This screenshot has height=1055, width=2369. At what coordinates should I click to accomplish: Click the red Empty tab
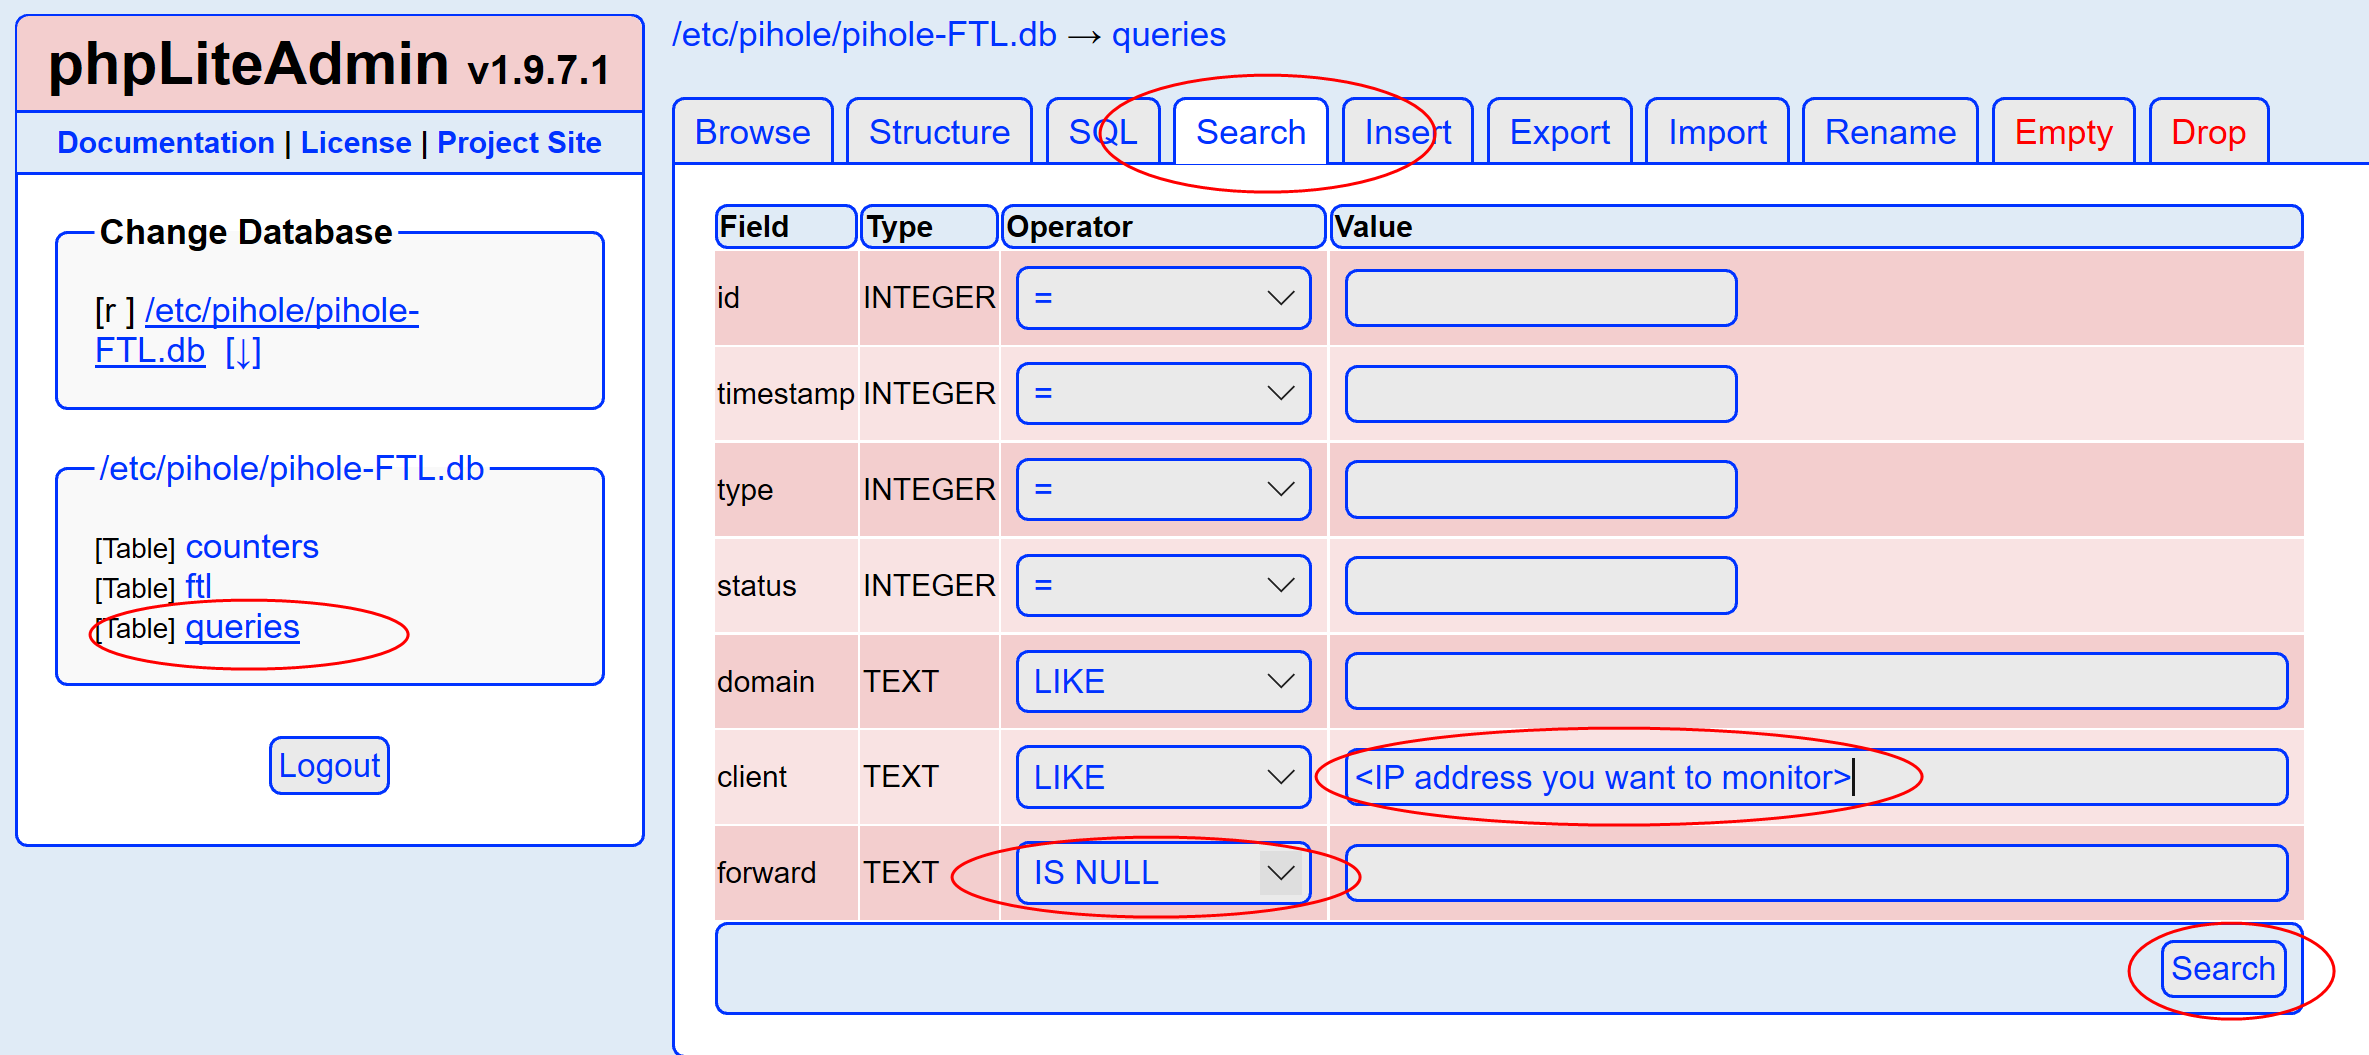(x=2063, y=132)
